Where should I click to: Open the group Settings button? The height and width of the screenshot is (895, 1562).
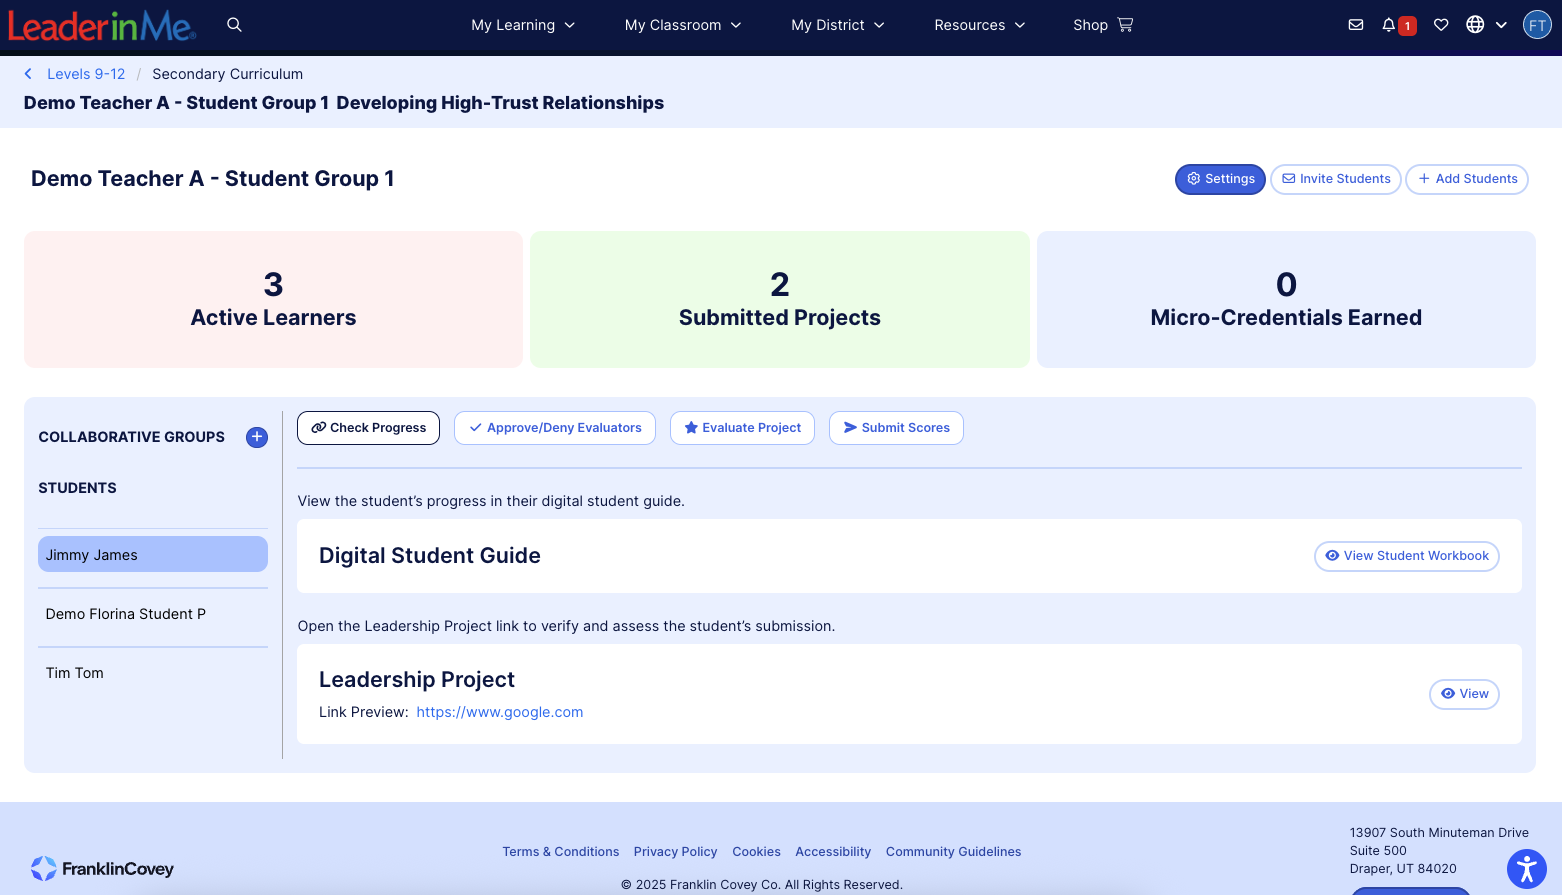(1220, 179)
